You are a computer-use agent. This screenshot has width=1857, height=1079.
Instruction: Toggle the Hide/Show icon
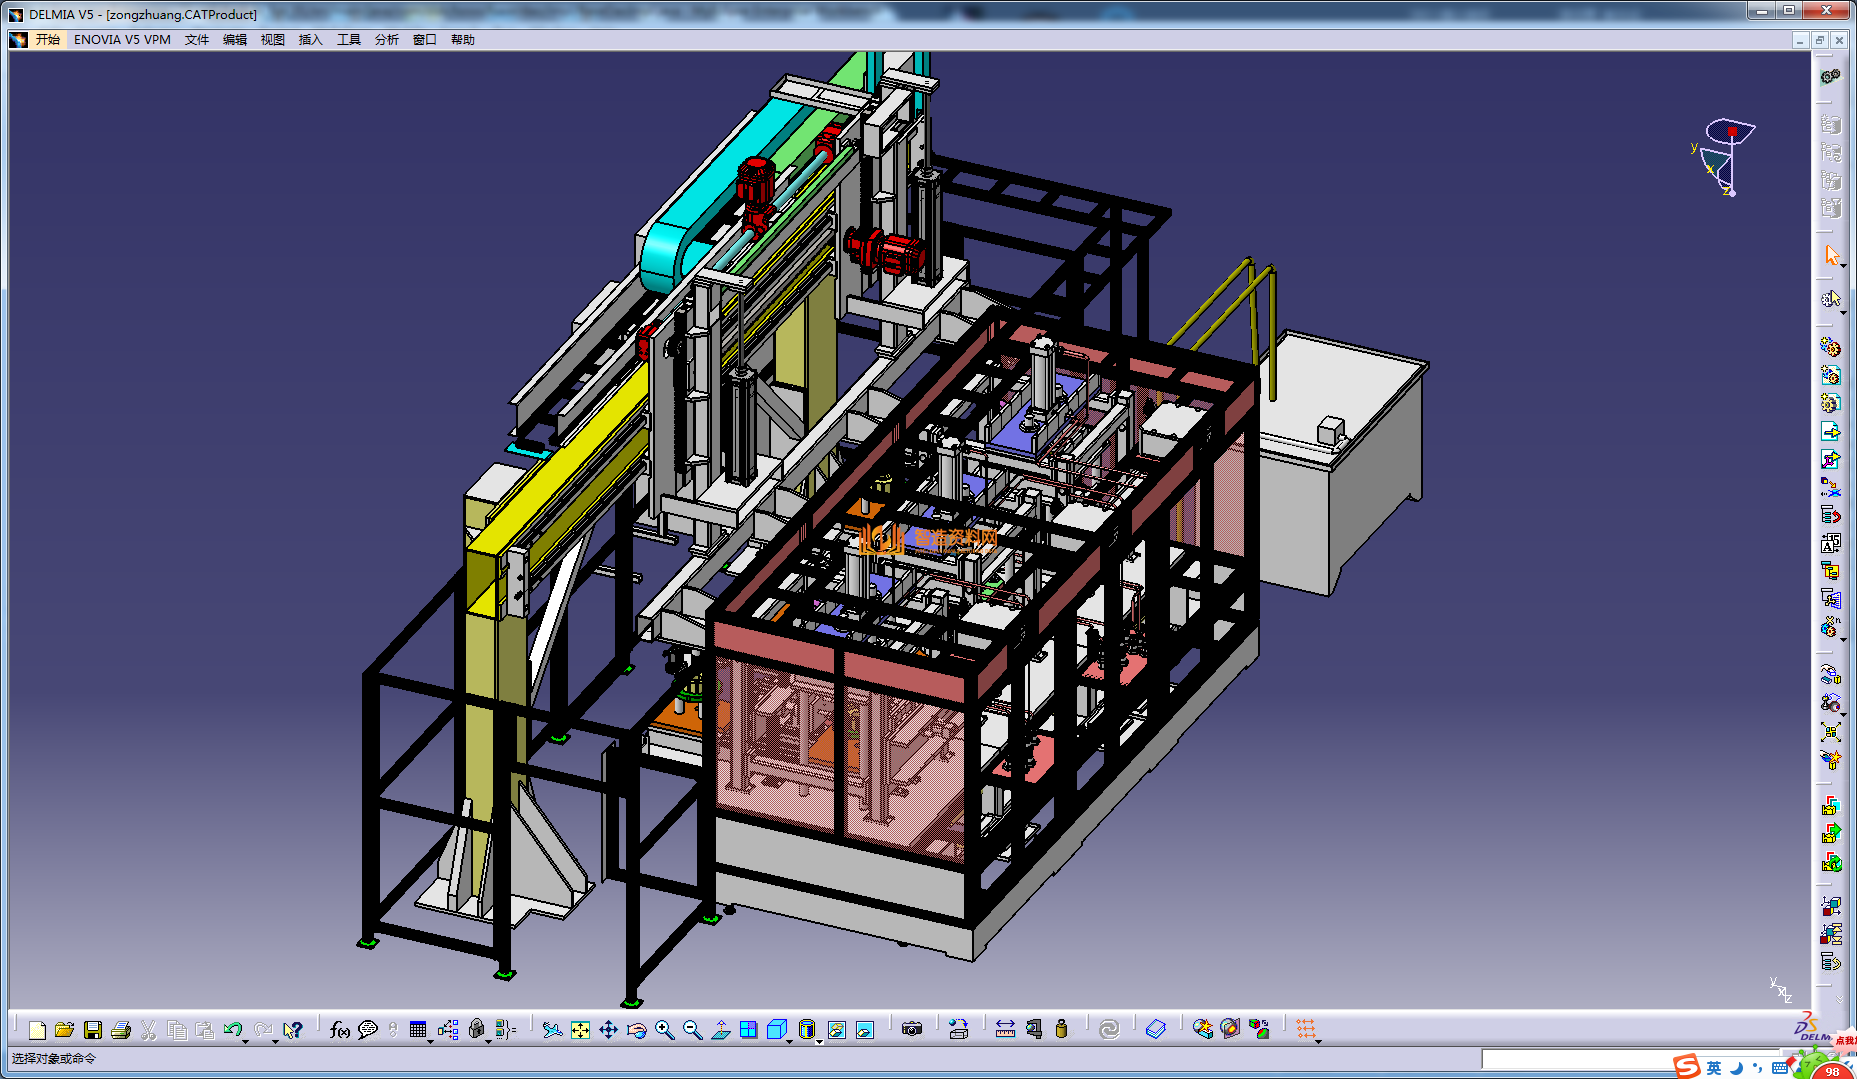tap(837, 1029)
